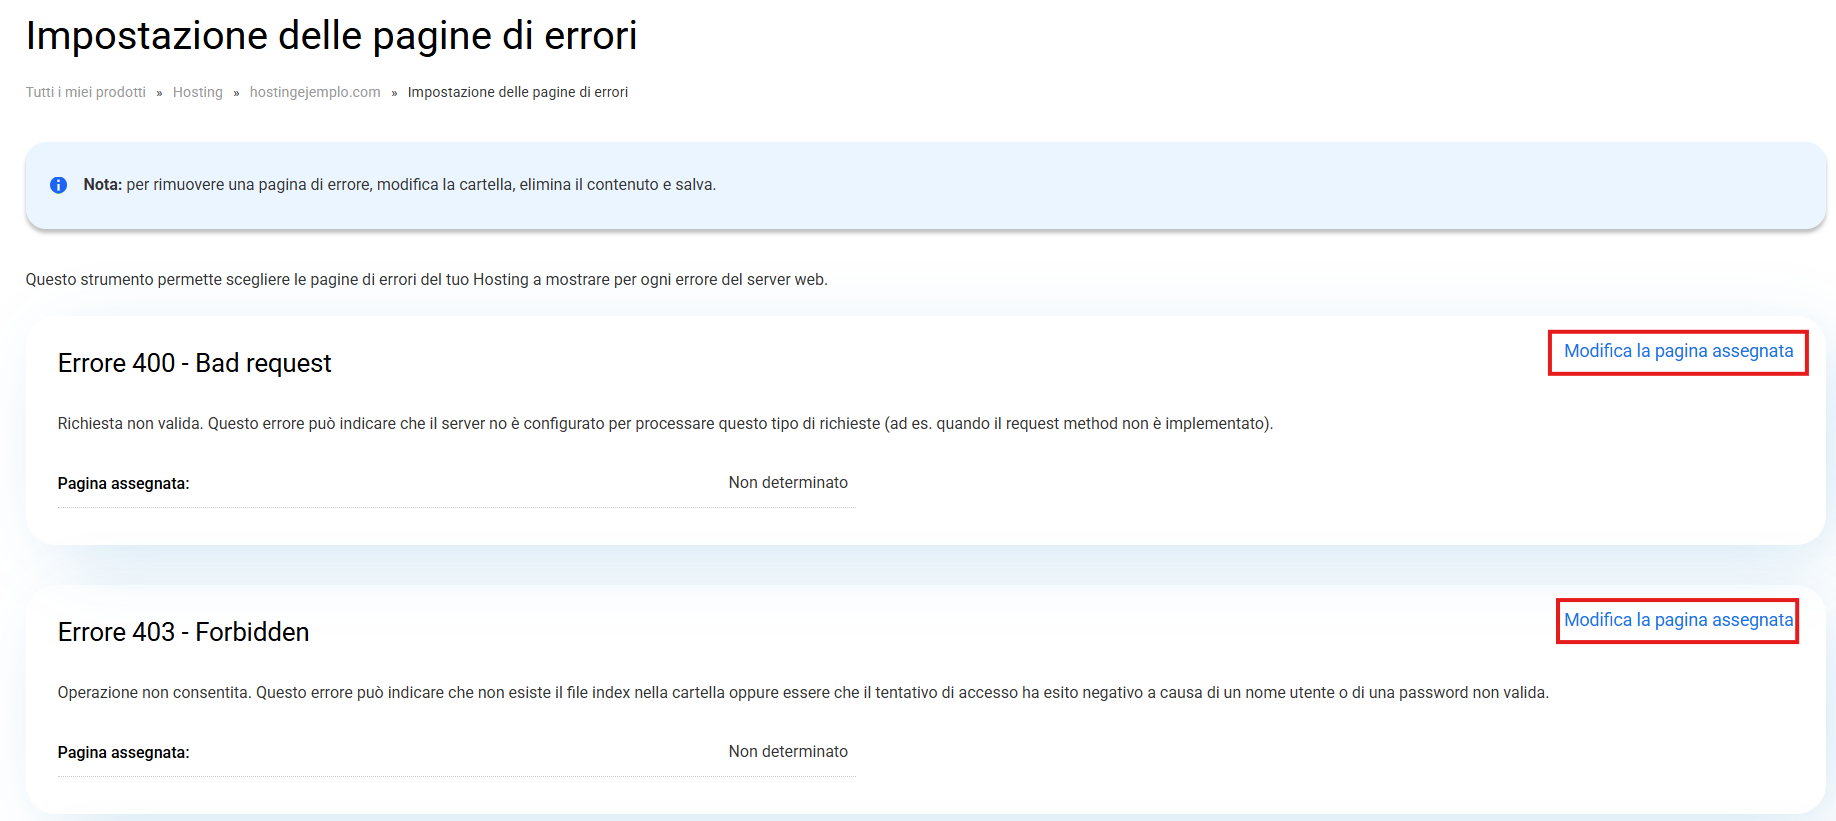This screenshot has height=821, width=1836.
Task: Click the breadcrumb separator after "Tutti i miei prodotti"
Action: pos(159,93)
